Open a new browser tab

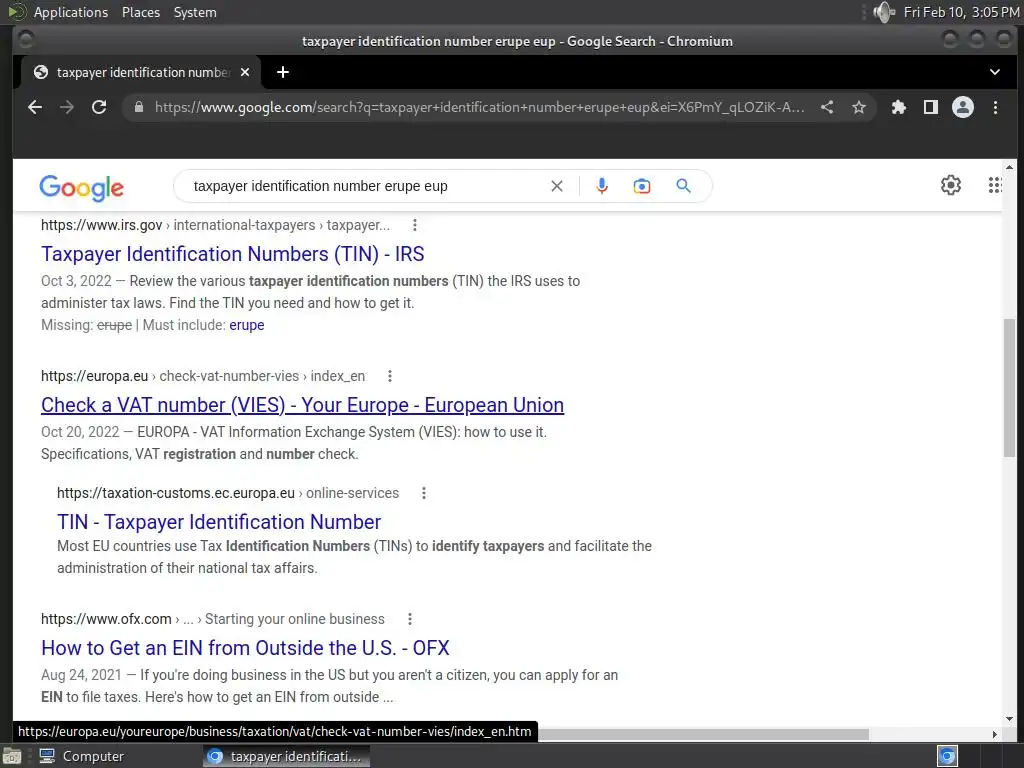283,72
